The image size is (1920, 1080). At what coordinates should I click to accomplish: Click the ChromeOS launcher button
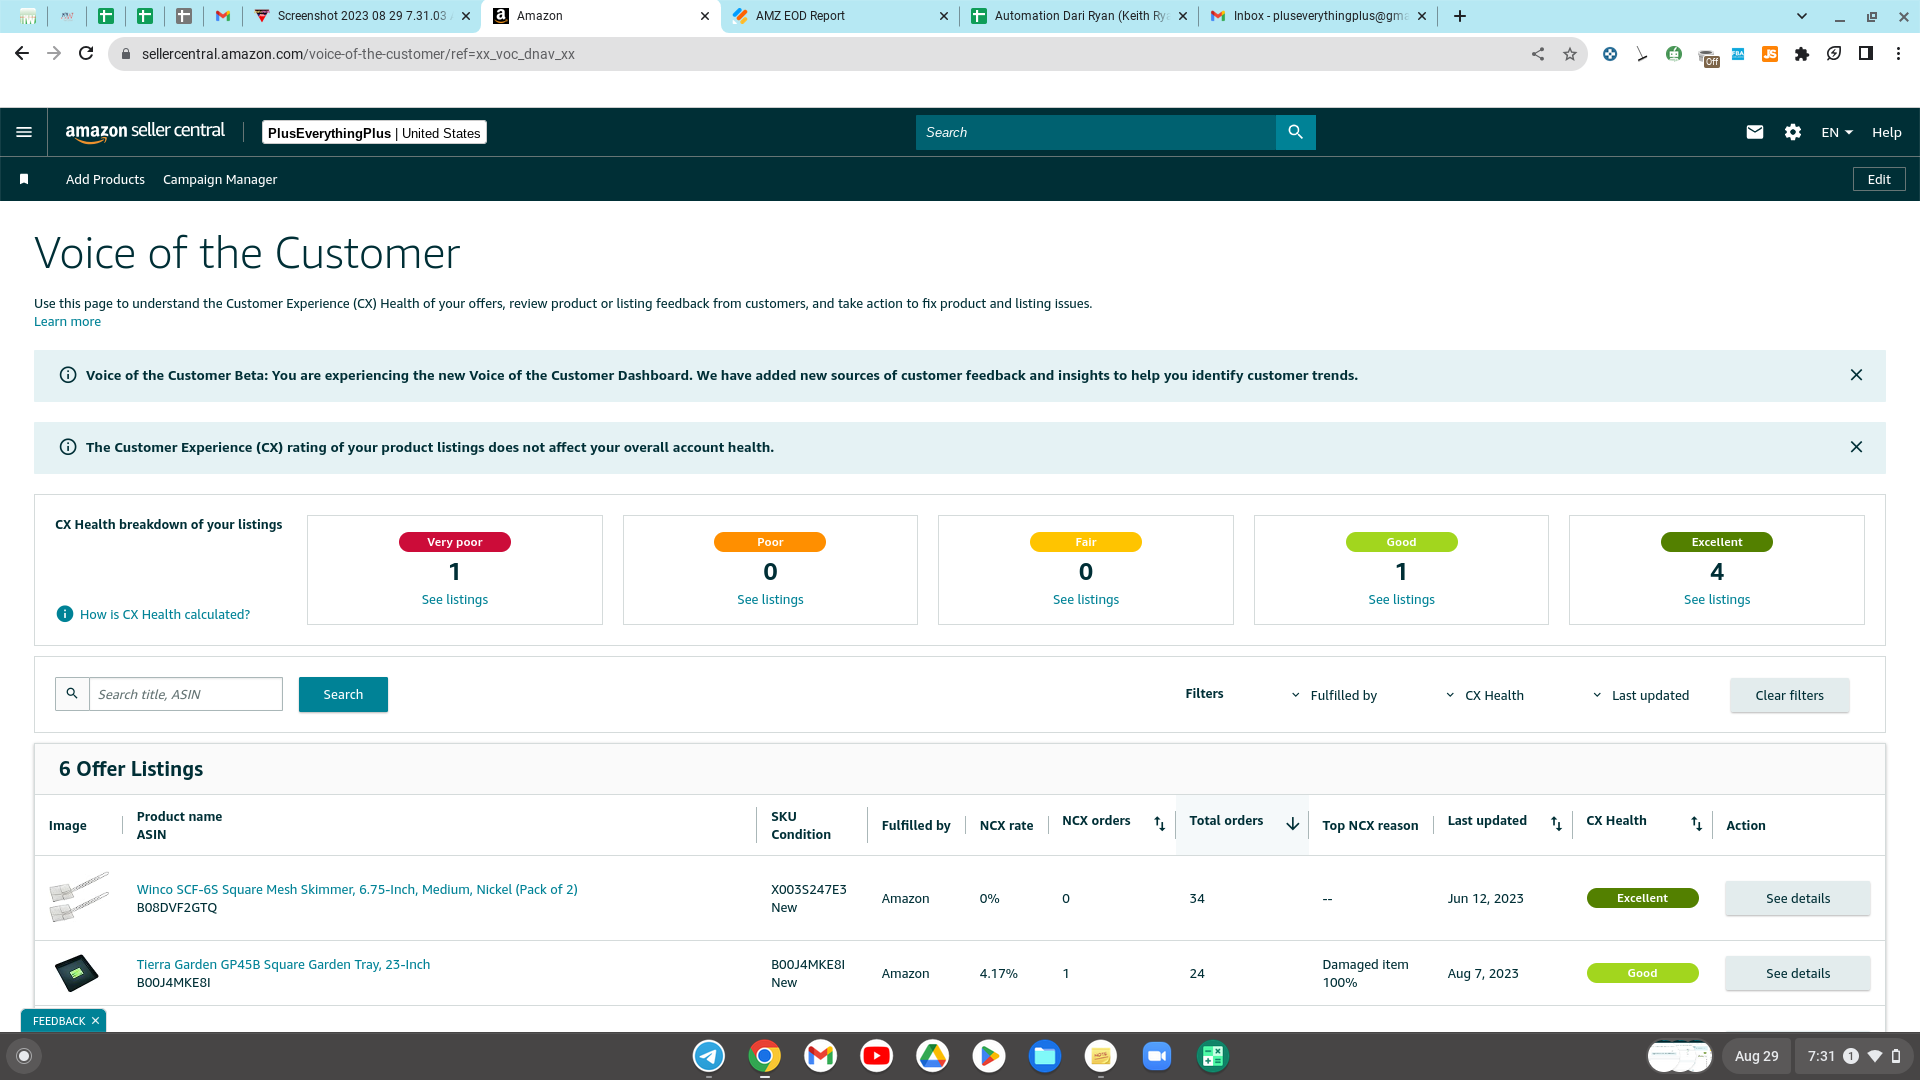[24, 1056]
